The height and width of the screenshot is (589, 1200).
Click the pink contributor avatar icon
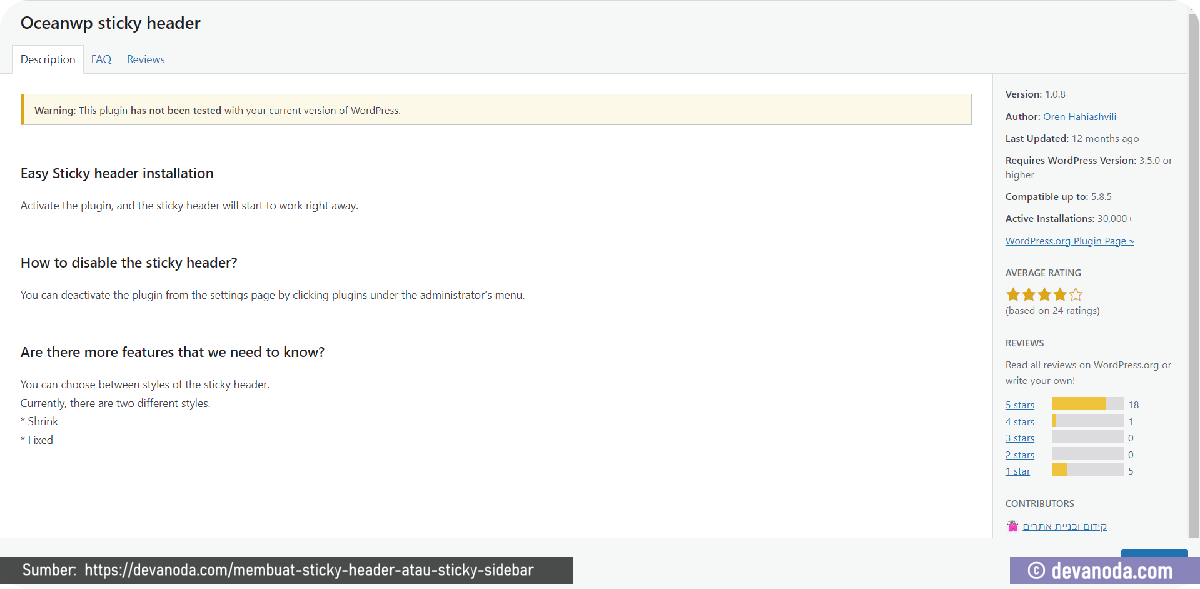coord(1012,526)
